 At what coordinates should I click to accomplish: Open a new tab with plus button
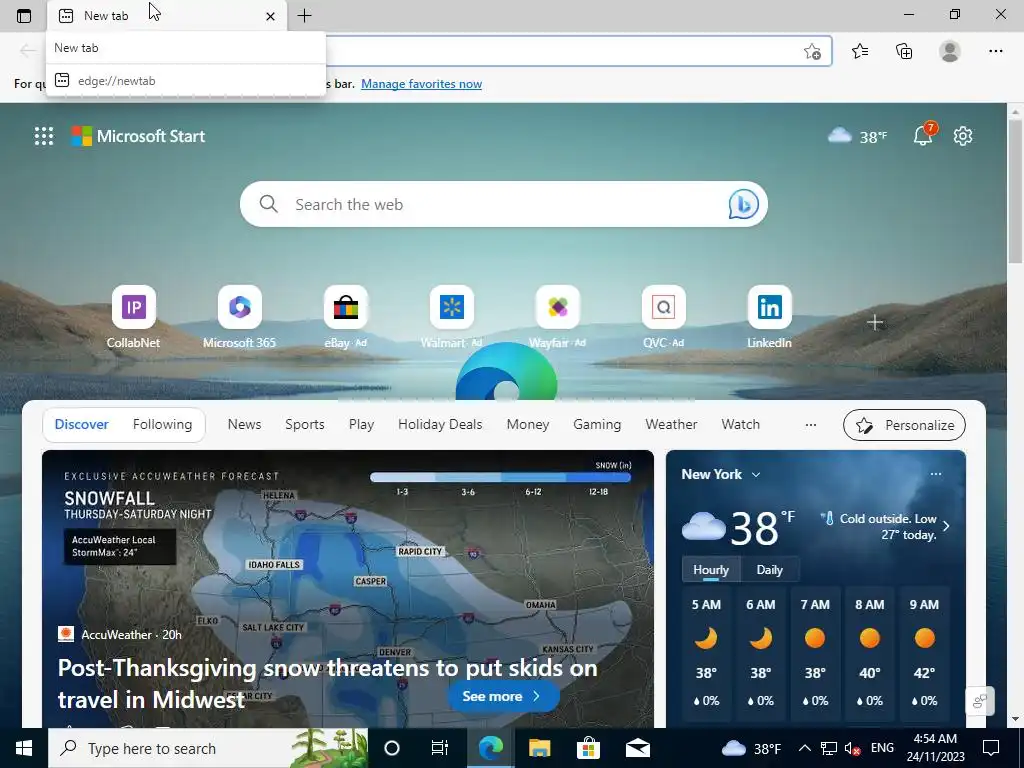(x=304, y=16)
